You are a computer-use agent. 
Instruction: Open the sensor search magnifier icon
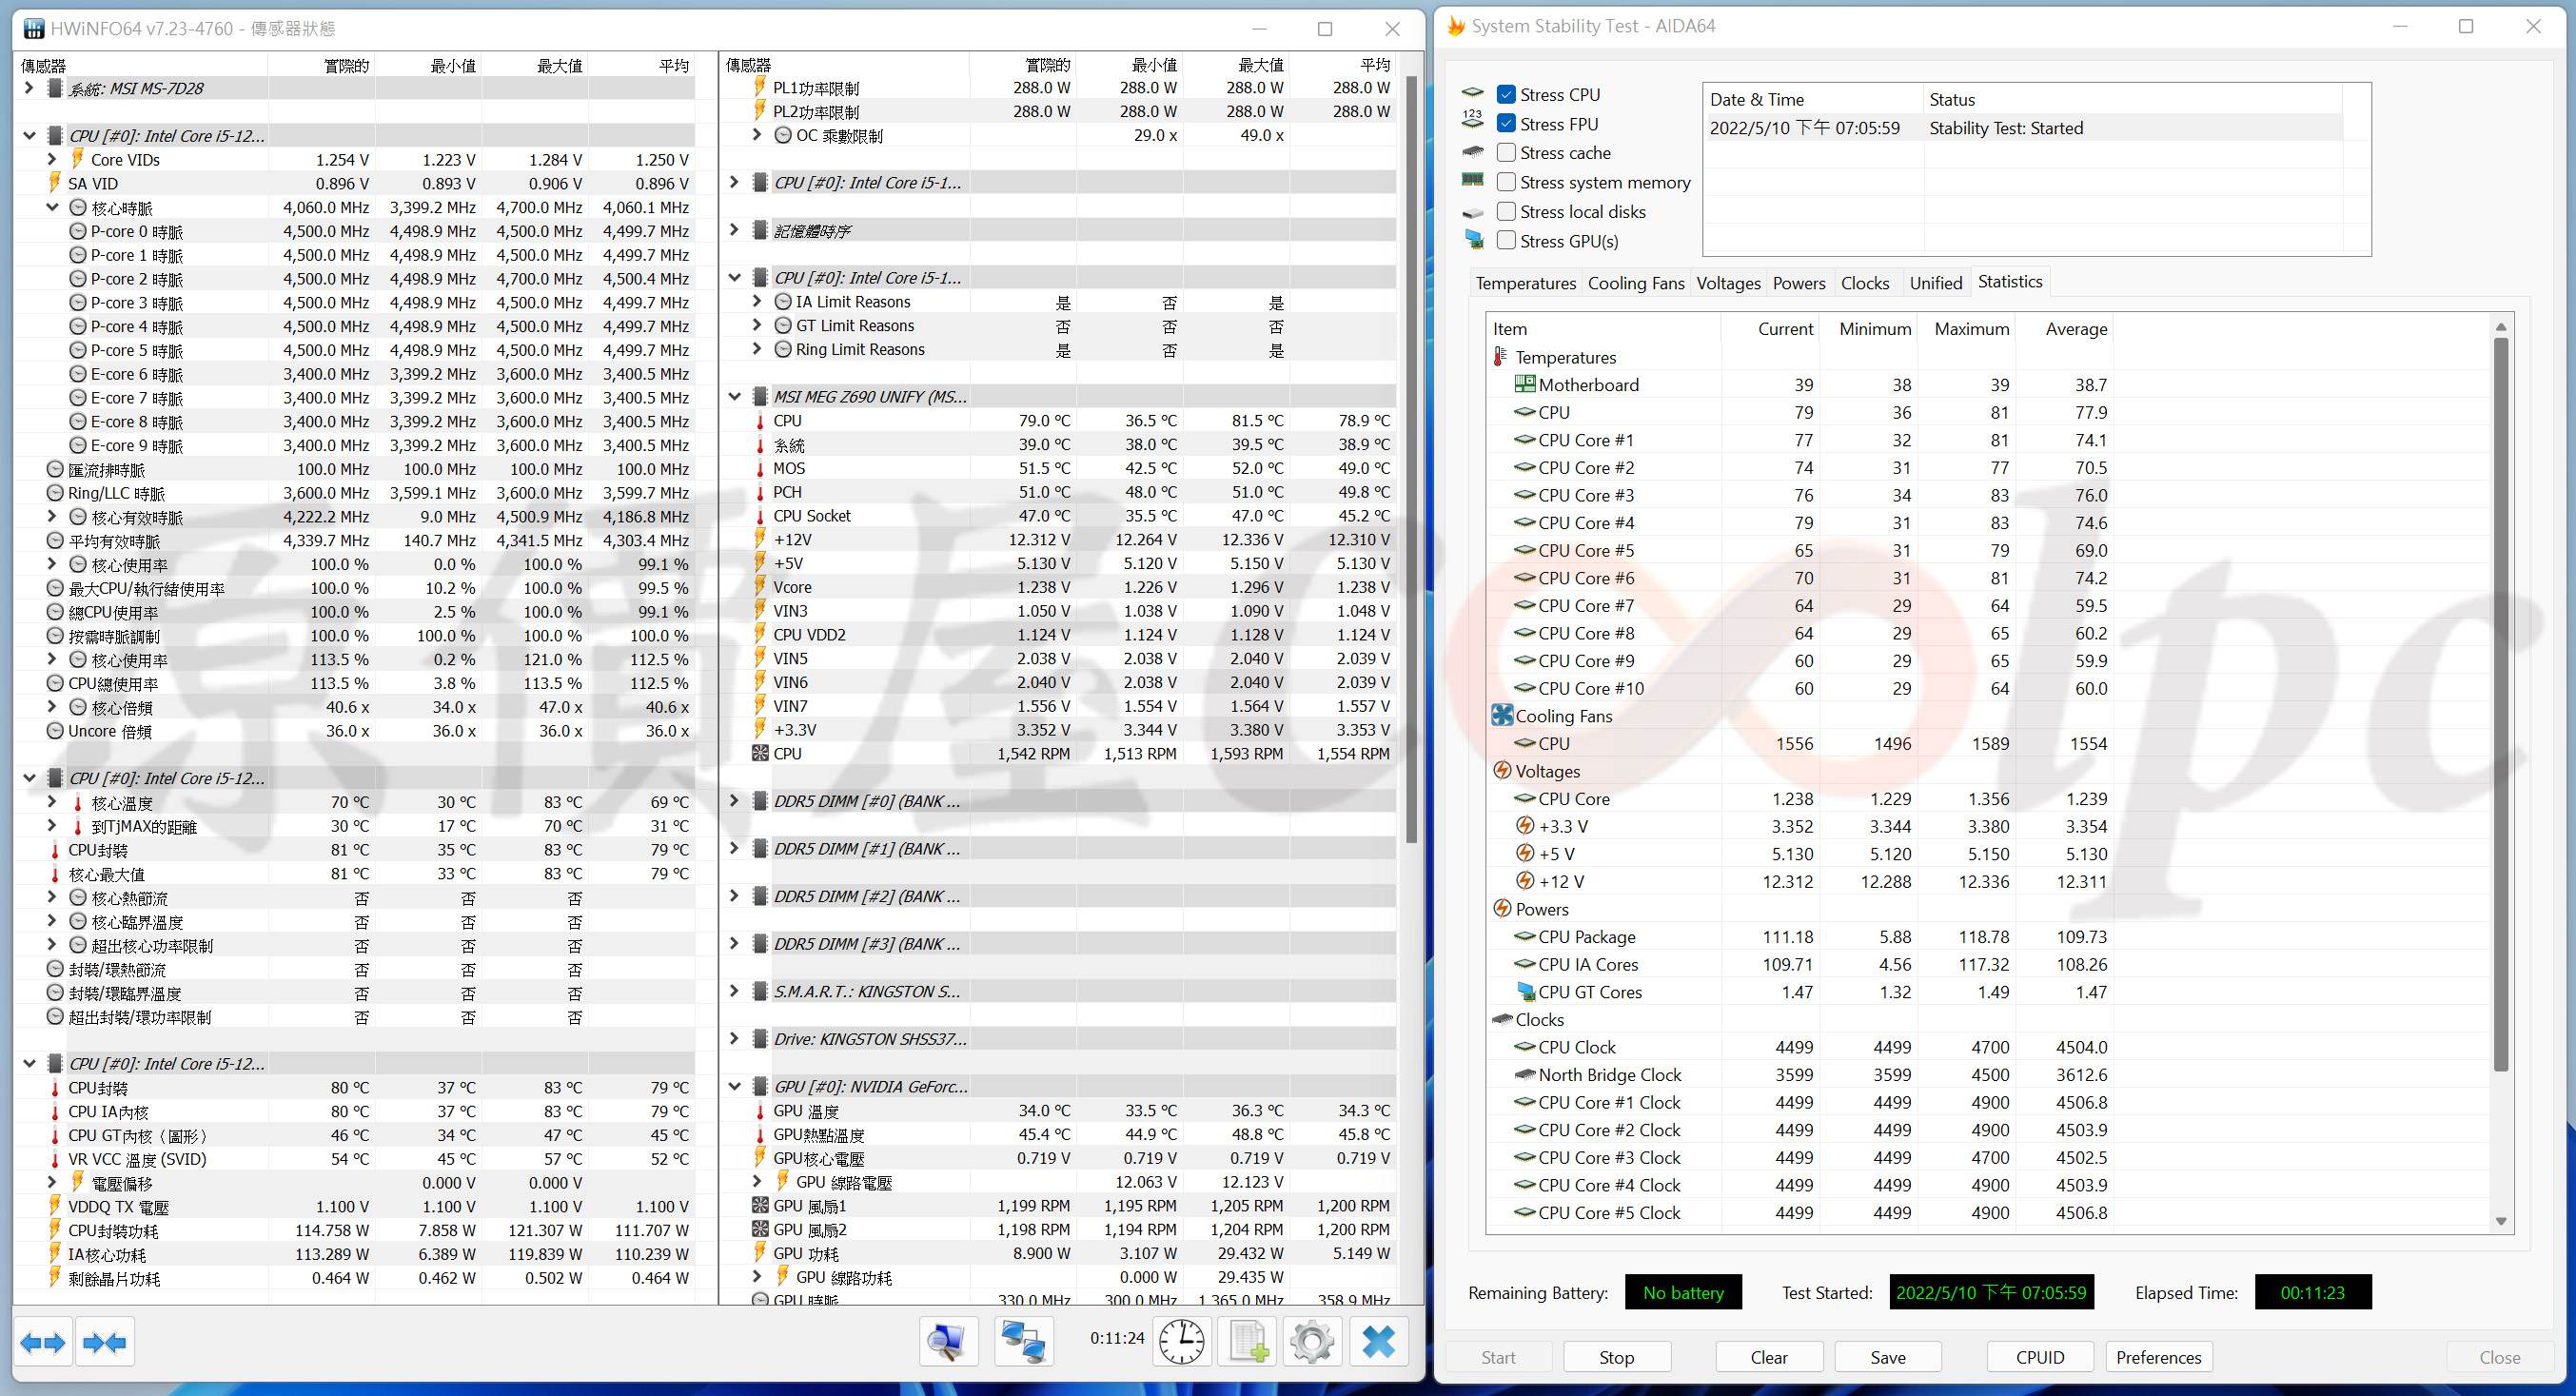(947, 1342)
